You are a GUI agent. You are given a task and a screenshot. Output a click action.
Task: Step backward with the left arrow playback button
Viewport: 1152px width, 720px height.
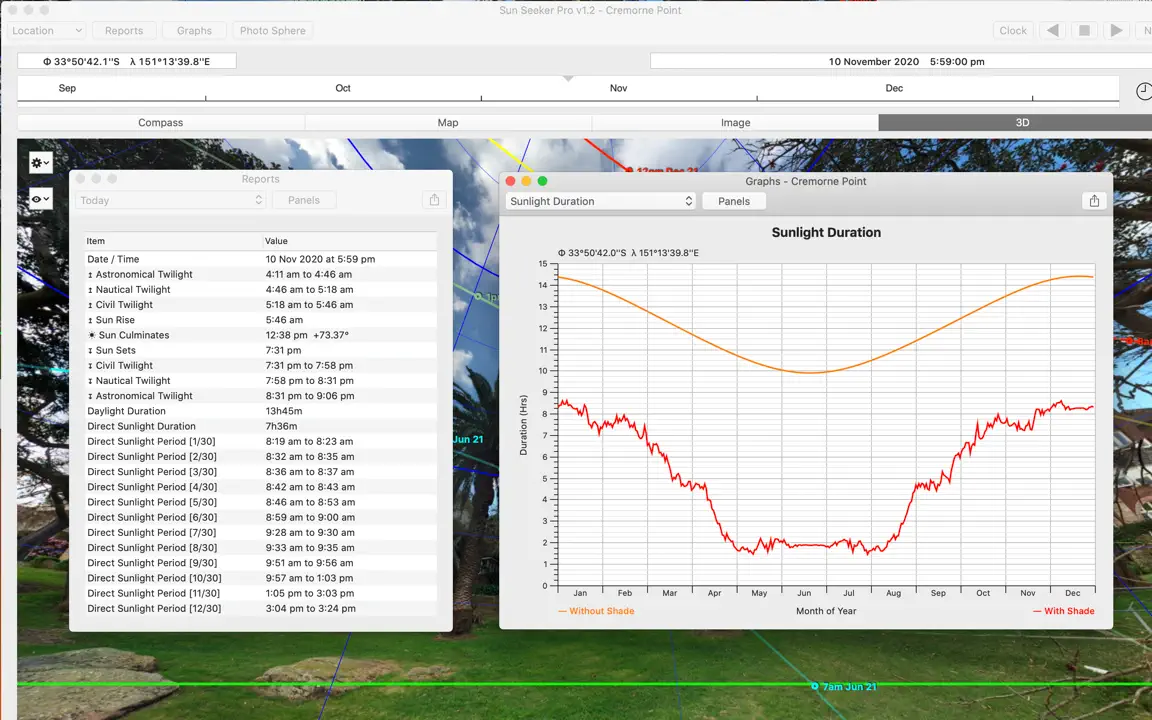point(1052,30)
